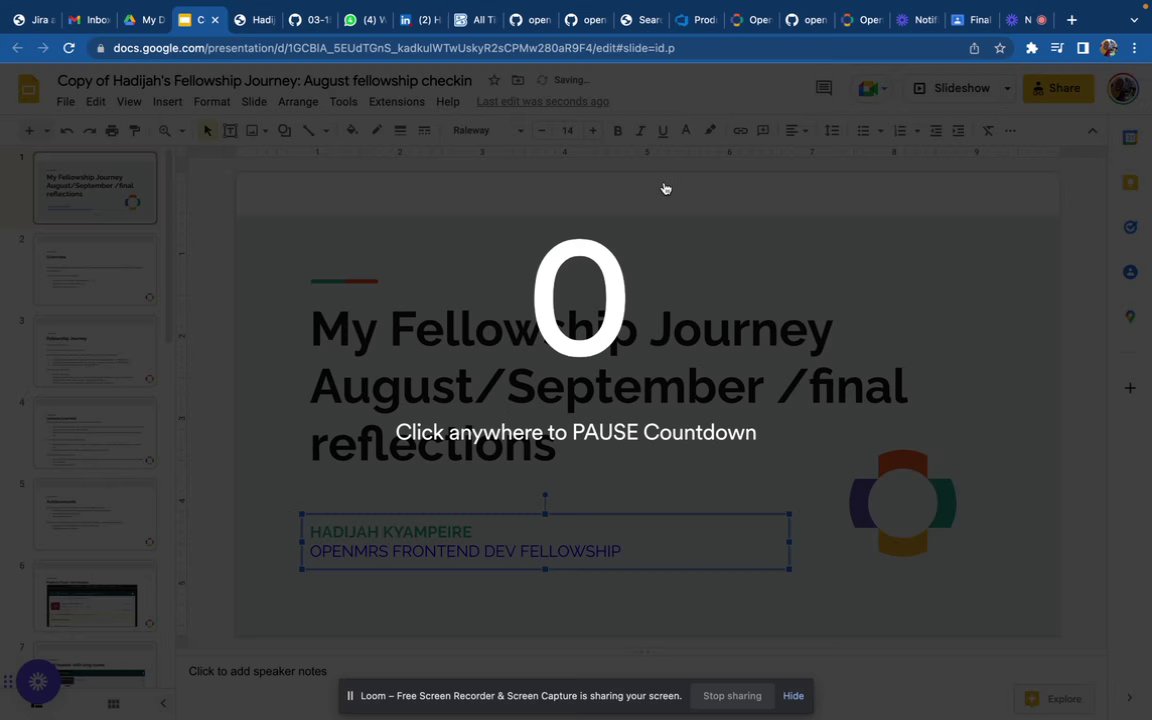The image size is (1152, 720).
Task: Insert image from toolbar
Action: click(x=252, y=131)
